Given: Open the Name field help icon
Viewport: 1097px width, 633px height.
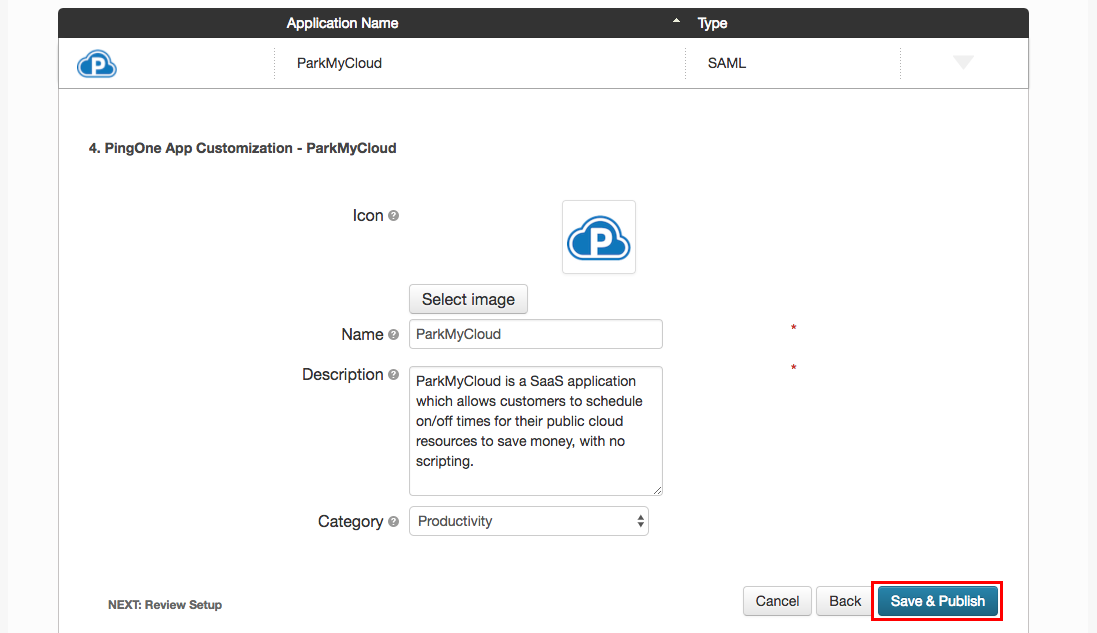Looking at the screenshot, I should coord(394,334).
